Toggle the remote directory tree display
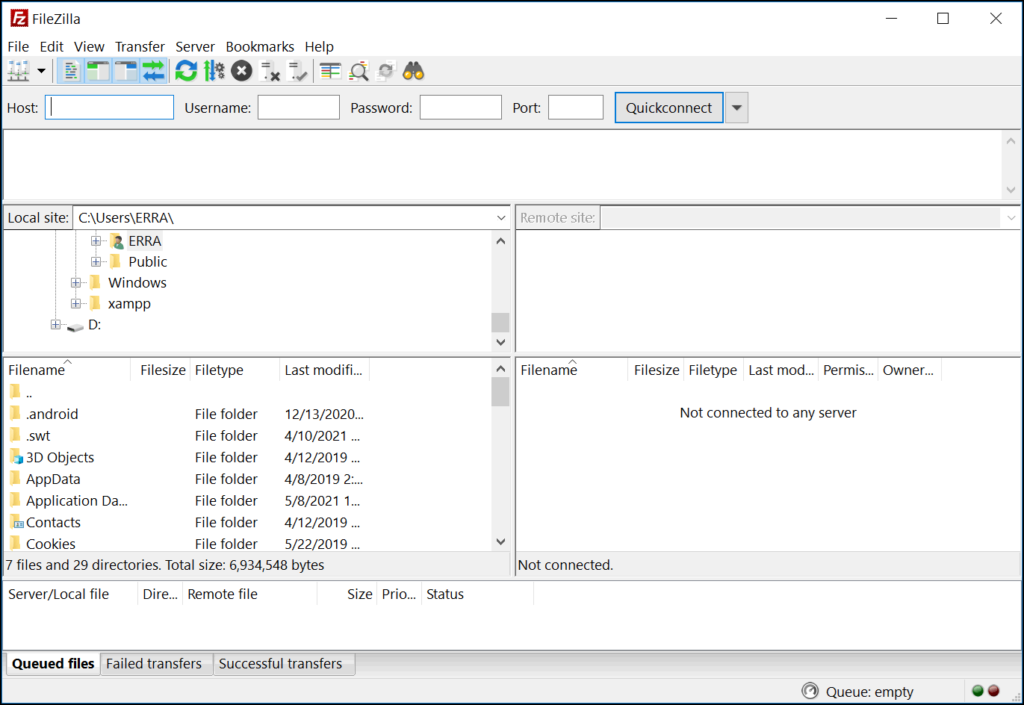Viewport: 1024px width, 705px height. [x=126, y=71]
